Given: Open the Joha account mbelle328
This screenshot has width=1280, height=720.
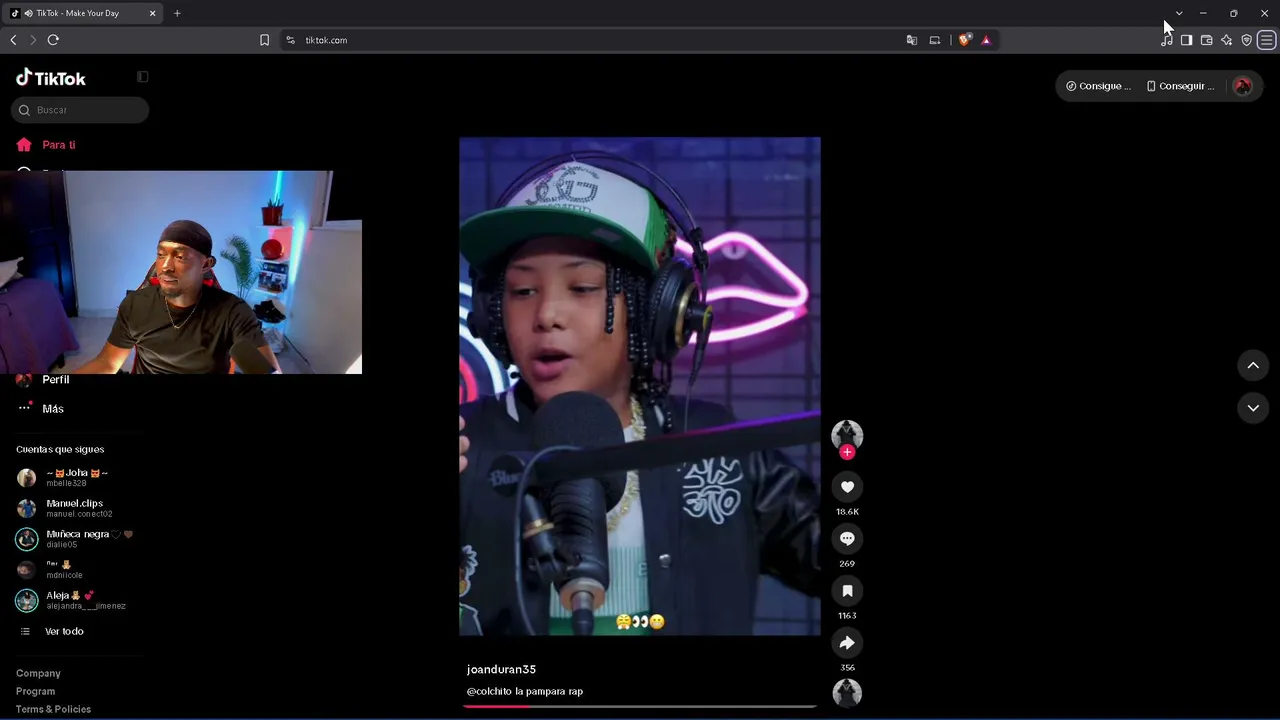Looking at the screenshot, I should tap(76, 478).
